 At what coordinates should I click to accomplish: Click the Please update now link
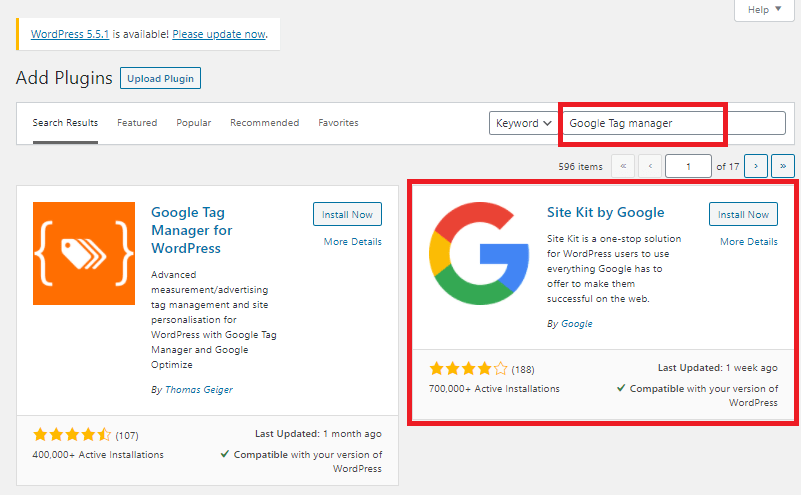tap(219, 34)
